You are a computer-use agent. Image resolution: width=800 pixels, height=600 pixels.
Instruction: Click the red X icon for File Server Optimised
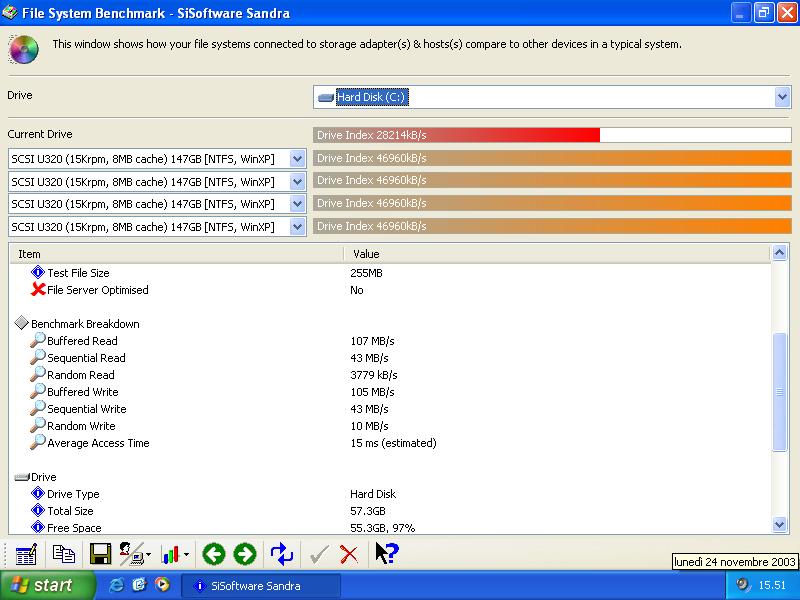click(38, 289)
